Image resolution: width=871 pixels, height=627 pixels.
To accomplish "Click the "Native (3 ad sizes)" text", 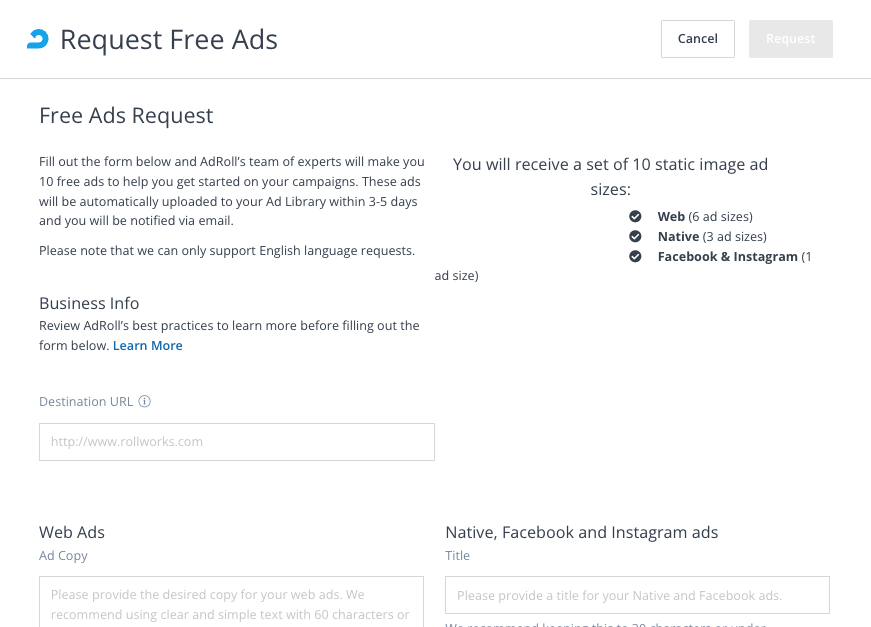I will [x=711, y=237].
